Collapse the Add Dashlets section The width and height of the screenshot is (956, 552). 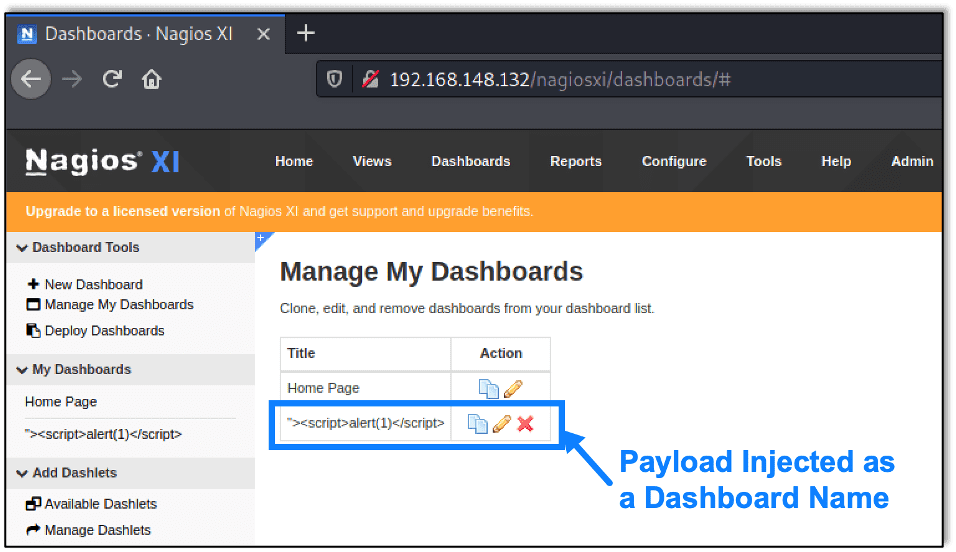click(130, 473)
